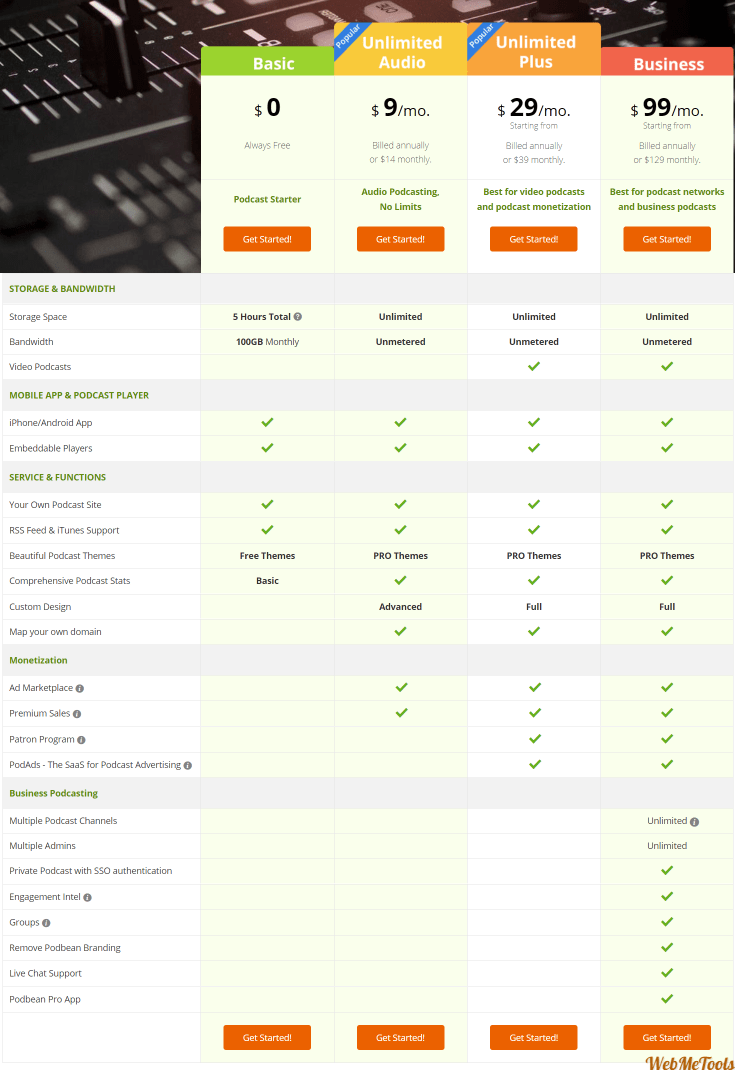Click bottom Get Started button under Basic column
Screen dimensions: 735x1070
pos(267,1037)
